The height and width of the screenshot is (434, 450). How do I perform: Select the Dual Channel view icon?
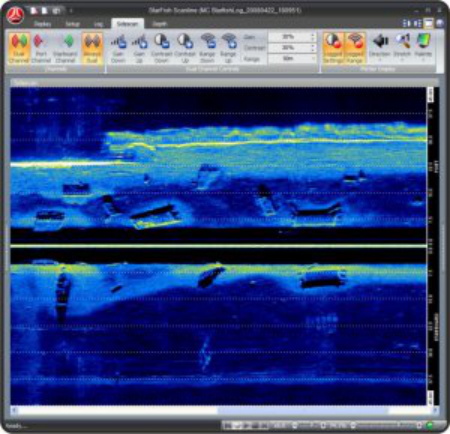point(19,48)
